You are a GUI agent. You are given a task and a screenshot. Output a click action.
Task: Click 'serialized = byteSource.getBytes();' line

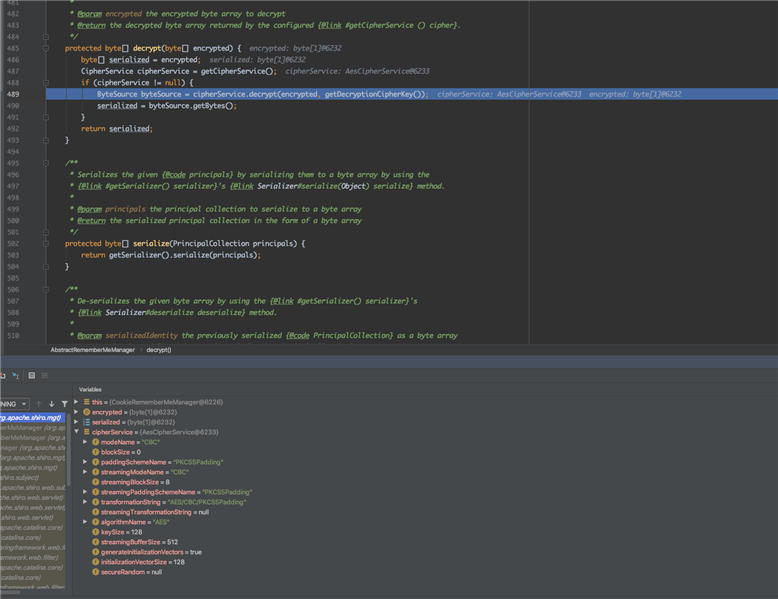(x=167, y=106)
